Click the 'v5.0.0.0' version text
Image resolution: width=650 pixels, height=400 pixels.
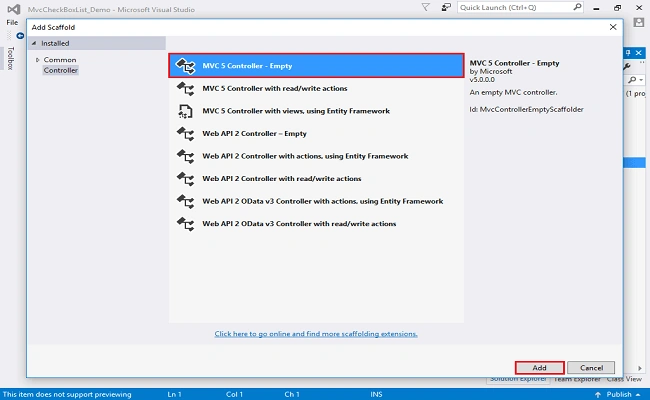pos(482,80)
